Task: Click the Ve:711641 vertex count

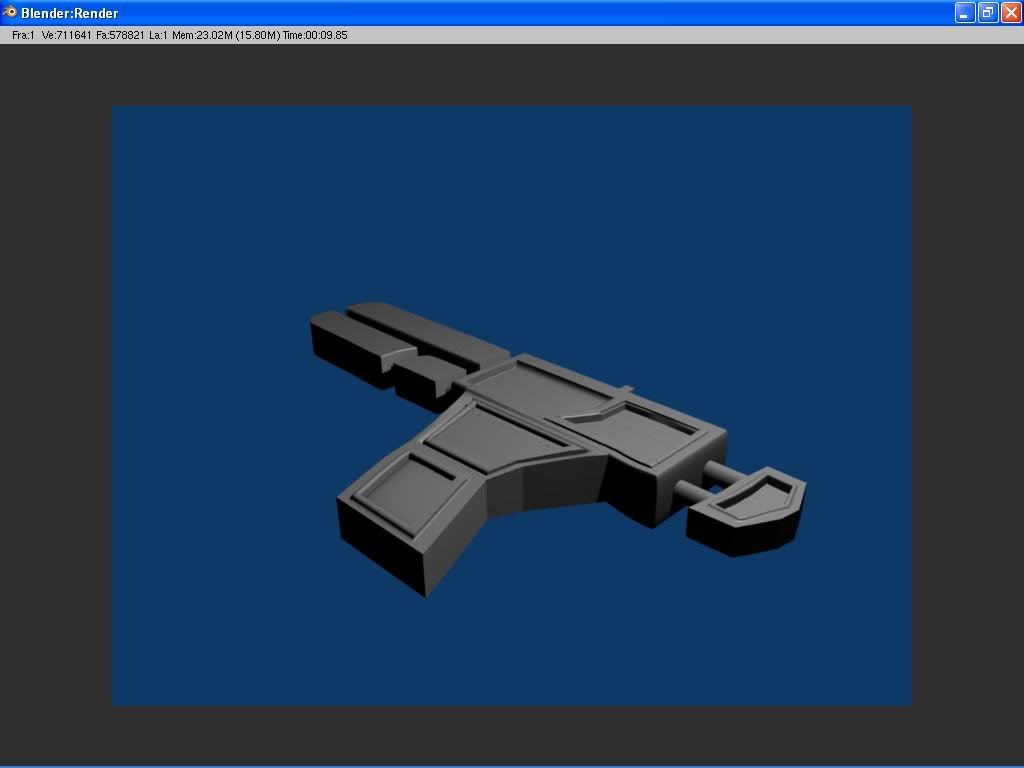Action: pos(66,35)
